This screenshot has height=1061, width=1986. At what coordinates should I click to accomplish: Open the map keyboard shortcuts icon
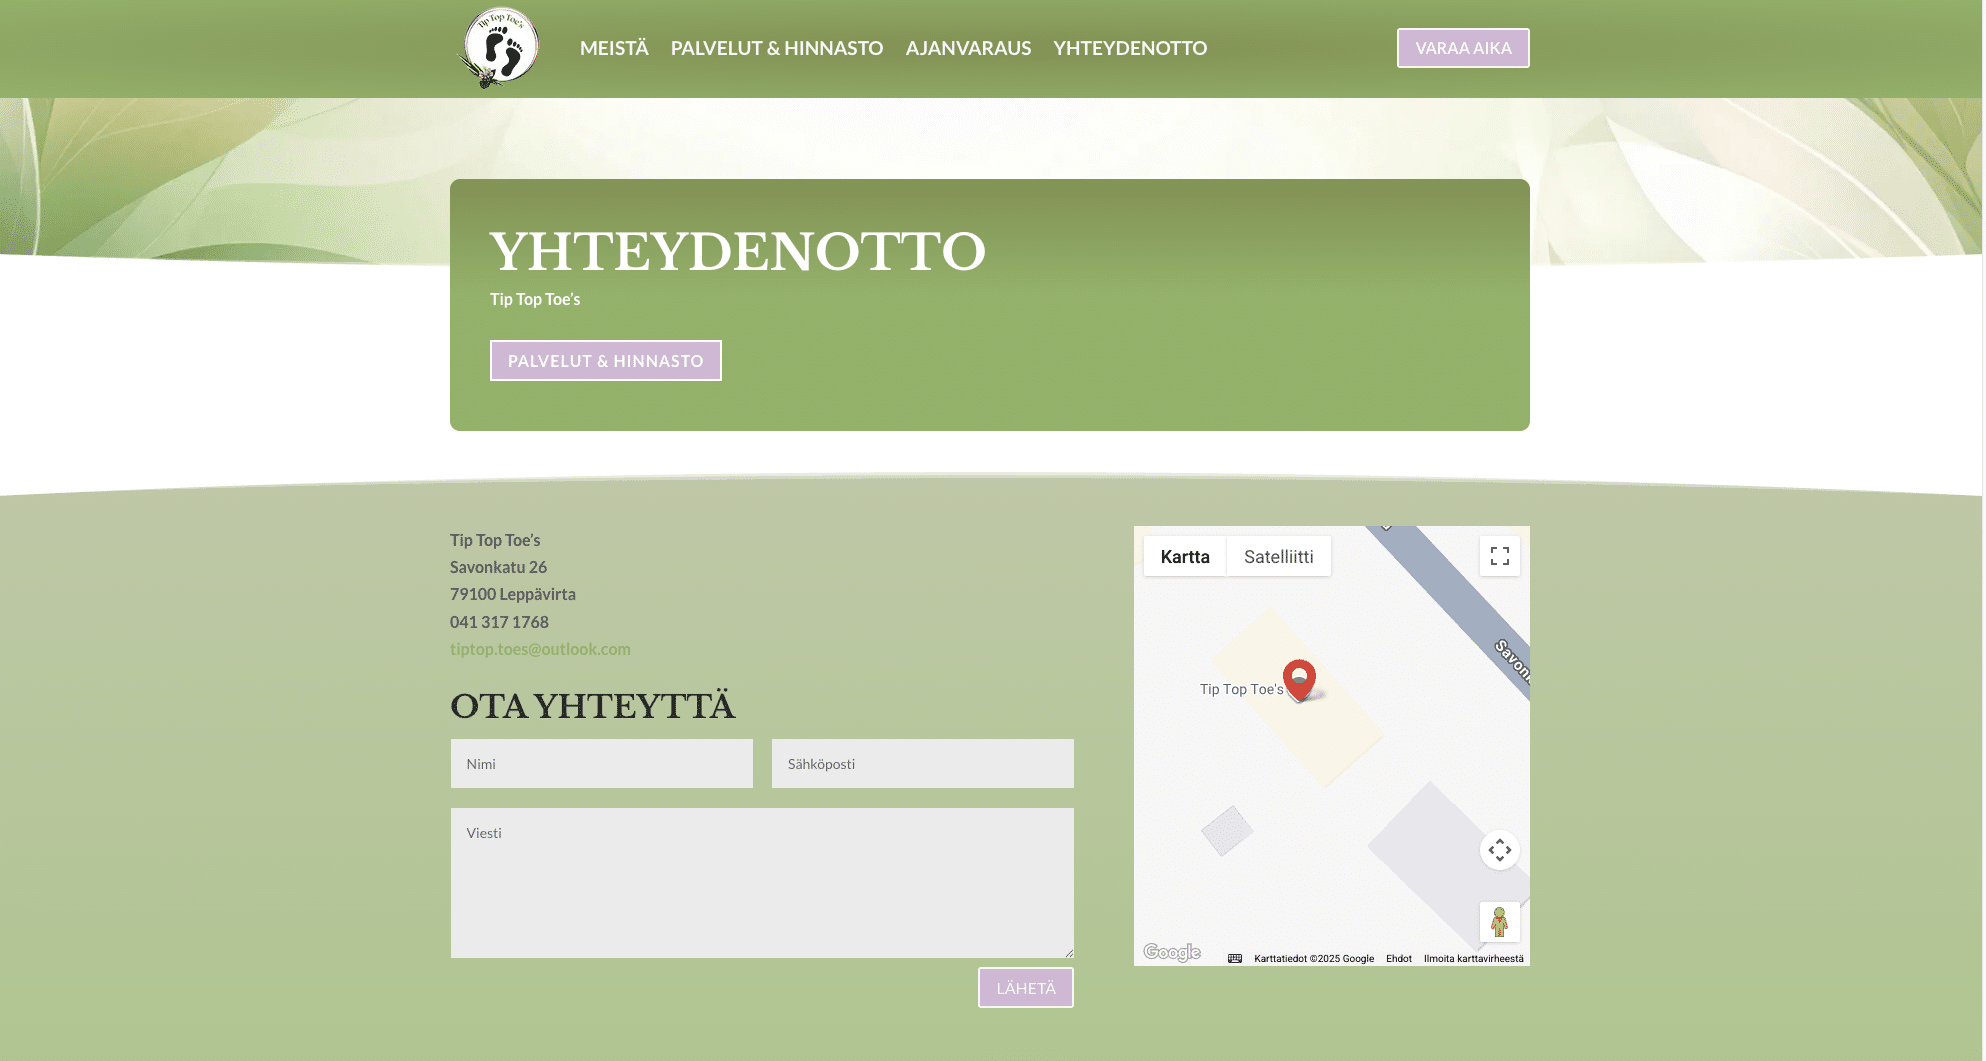(x=1235, y=958)
